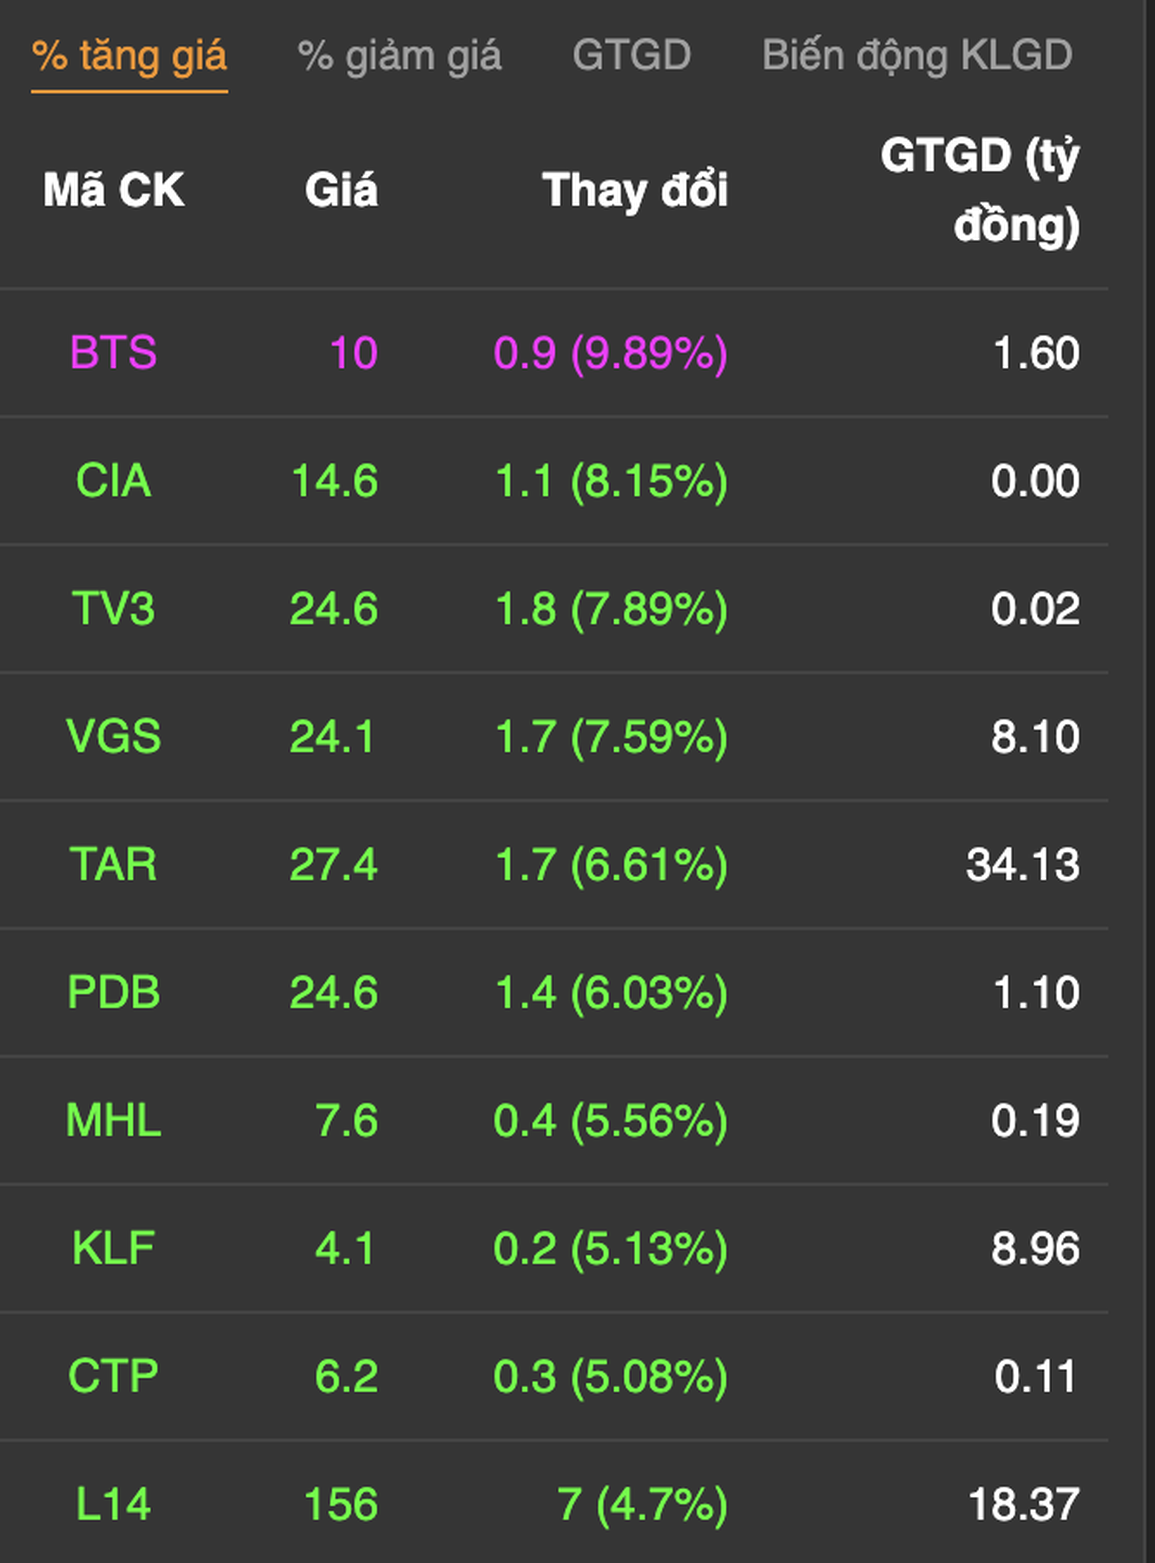1155x1563 pixels.
Task: Select BTS change value 0.9 (9.89%)
Action: click(x=611, y=353)
